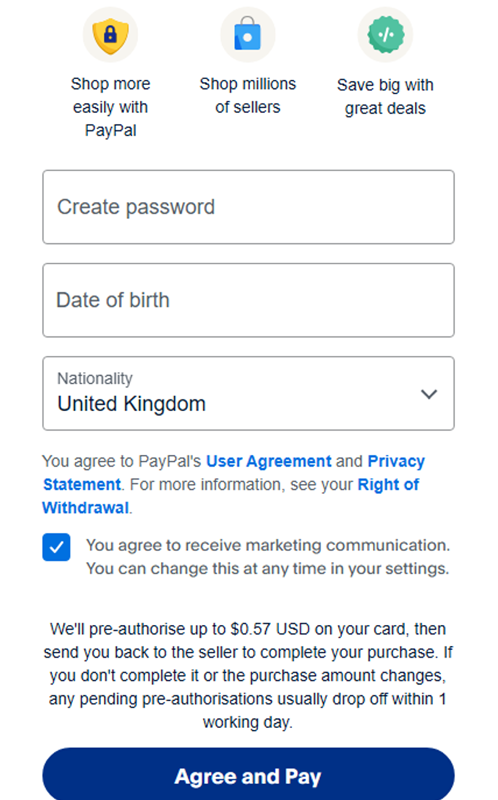Select the 'Shop millions of sellers' caption
The image size is (498, 800).
click(x=248, y=95)
